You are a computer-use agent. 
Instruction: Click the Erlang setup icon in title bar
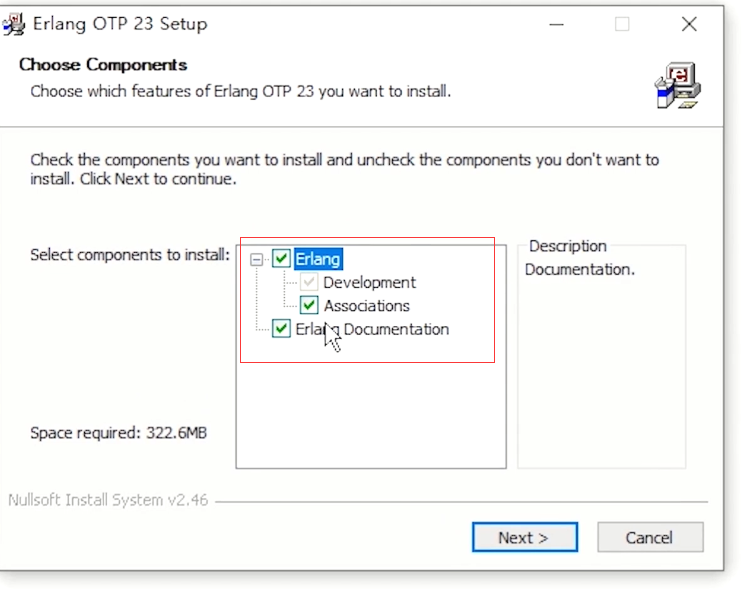[x=14, y=24]
